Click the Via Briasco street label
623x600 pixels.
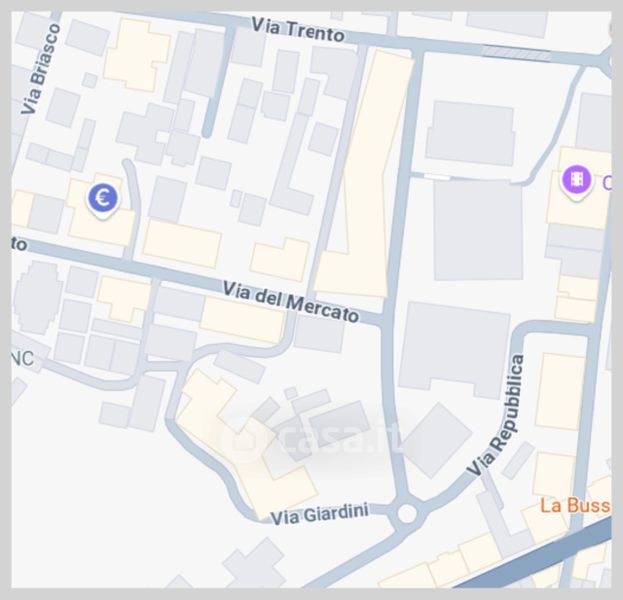pos(41,69)
